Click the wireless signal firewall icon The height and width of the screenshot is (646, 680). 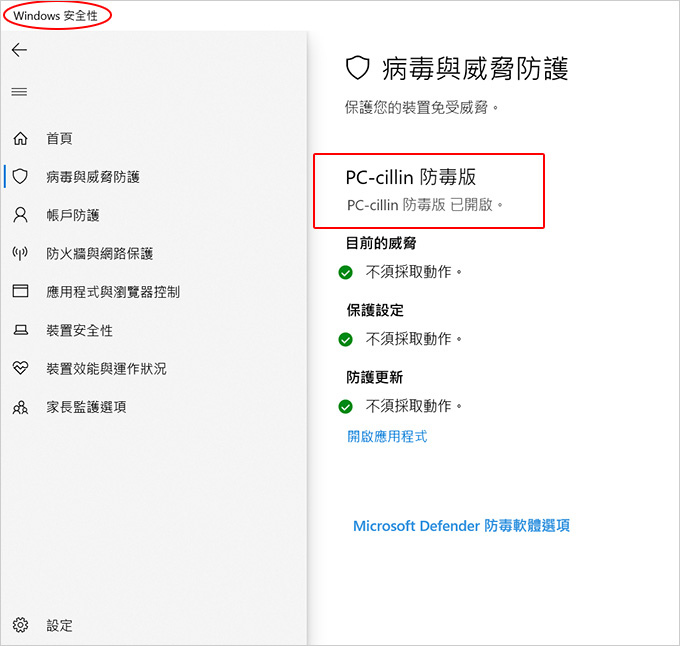20,253
